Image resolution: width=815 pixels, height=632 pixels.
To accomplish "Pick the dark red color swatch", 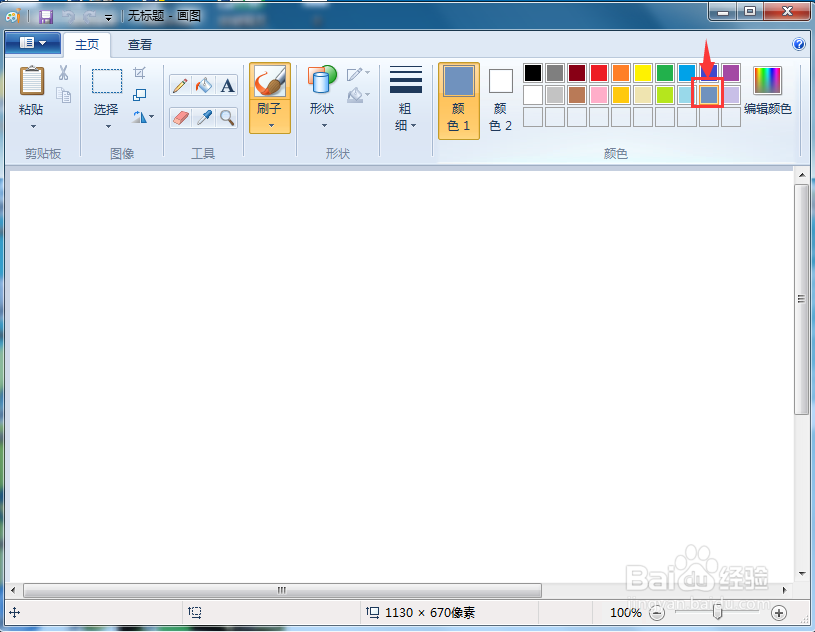I will (x=577, y=73).
